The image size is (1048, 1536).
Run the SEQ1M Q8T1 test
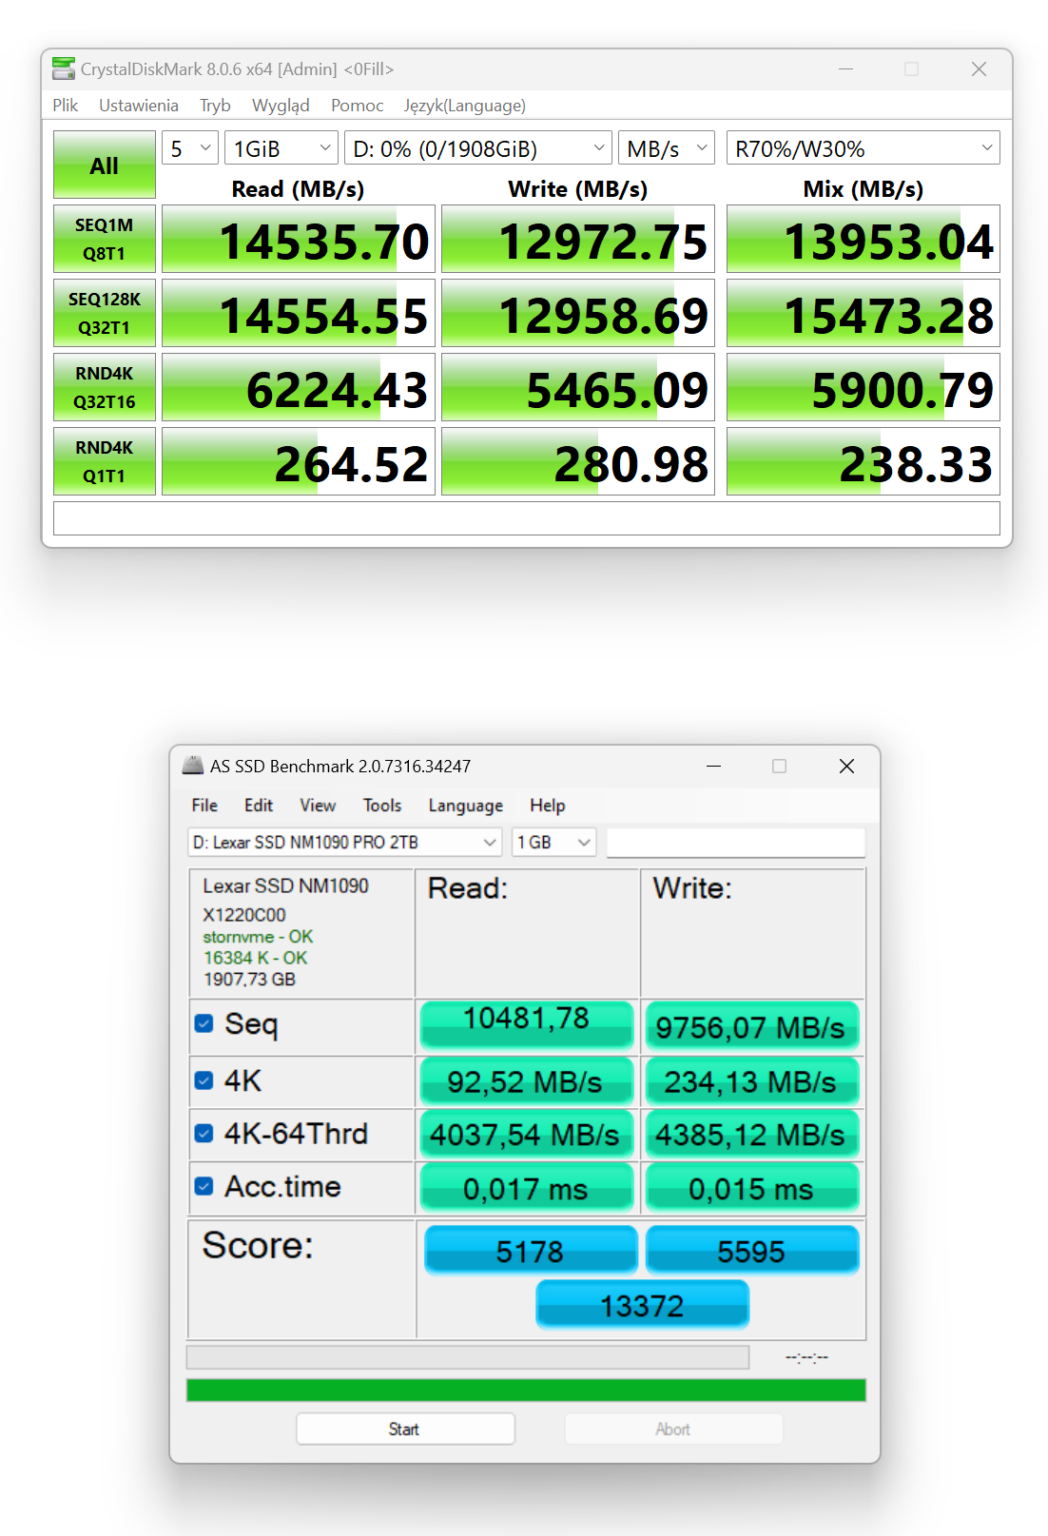(103, 238)
